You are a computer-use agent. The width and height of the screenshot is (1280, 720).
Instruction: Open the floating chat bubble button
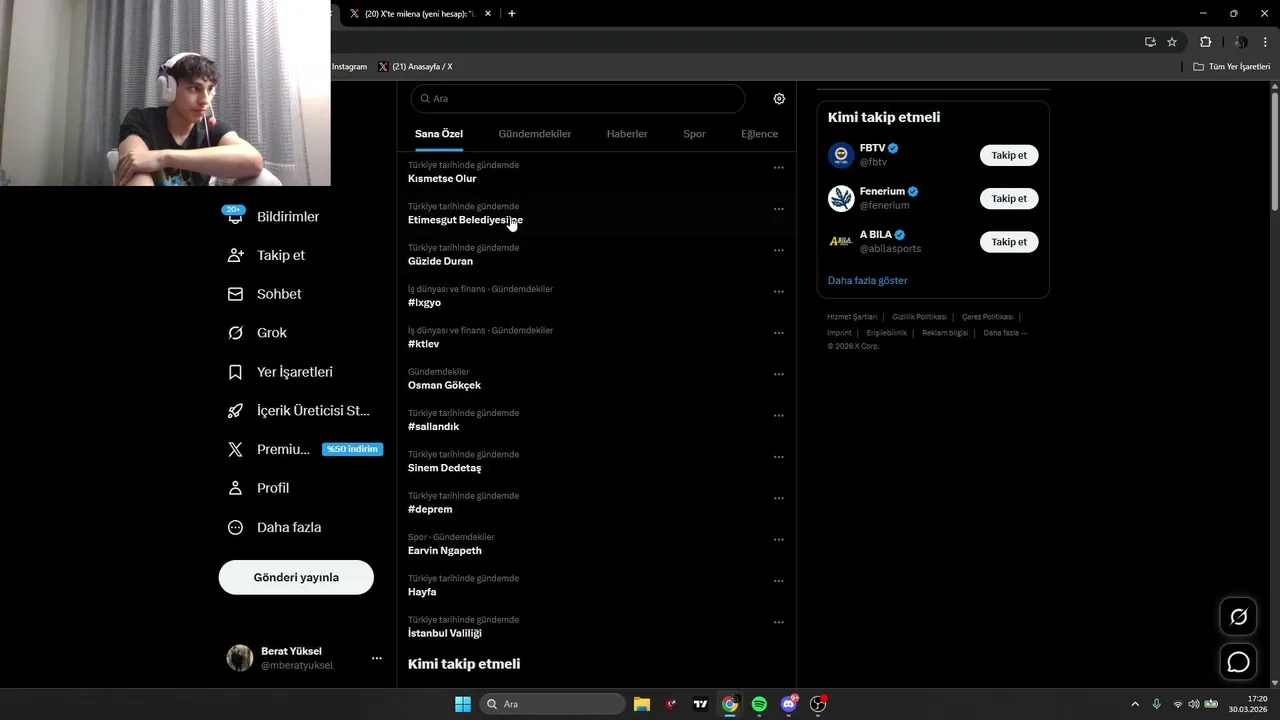[1238, 662]
